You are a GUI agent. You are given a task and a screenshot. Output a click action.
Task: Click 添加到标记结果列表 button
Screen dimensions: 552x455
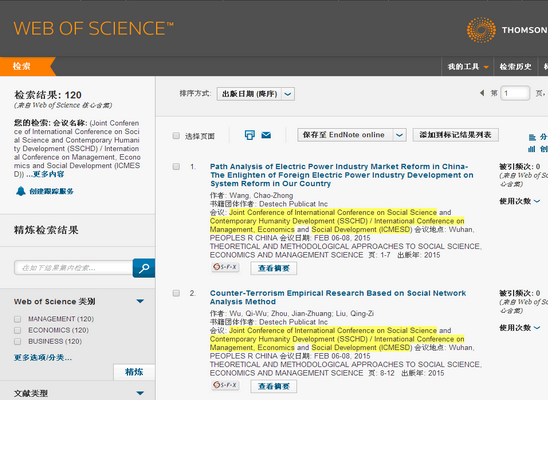[455, 135]
